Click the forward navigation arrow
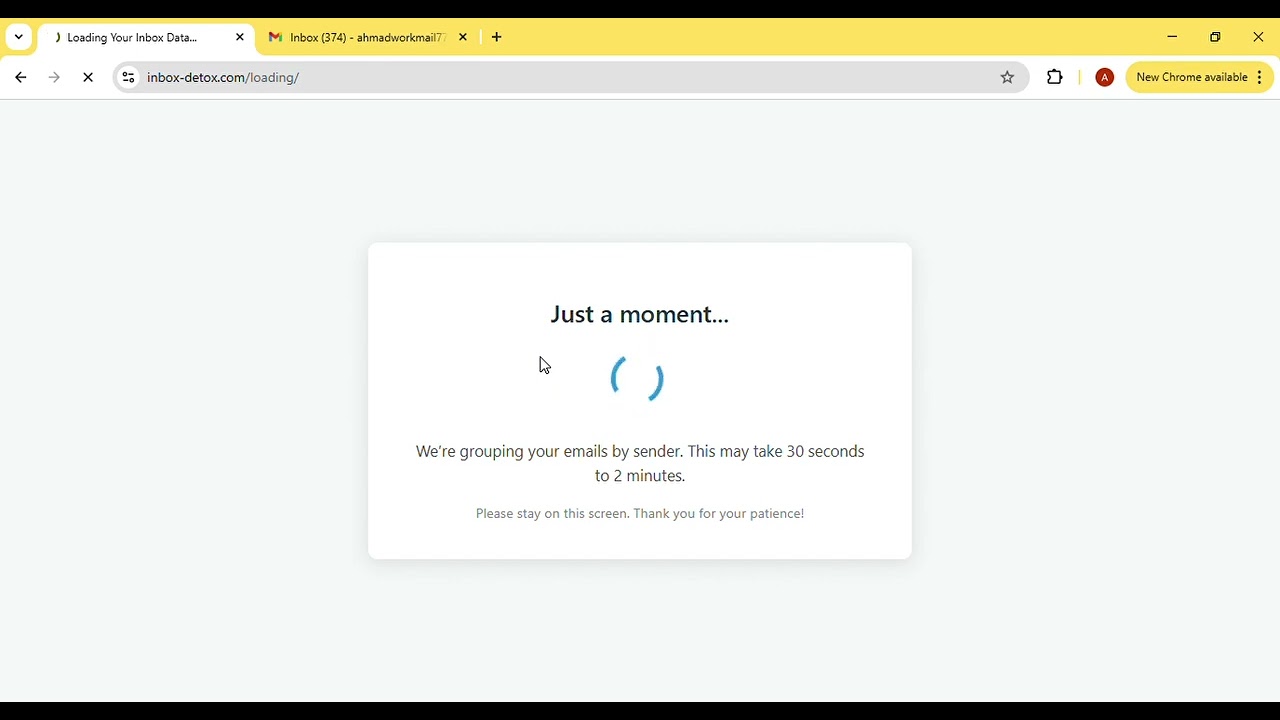Screen dimensions: 1280x720 click(x=55, y=78)
